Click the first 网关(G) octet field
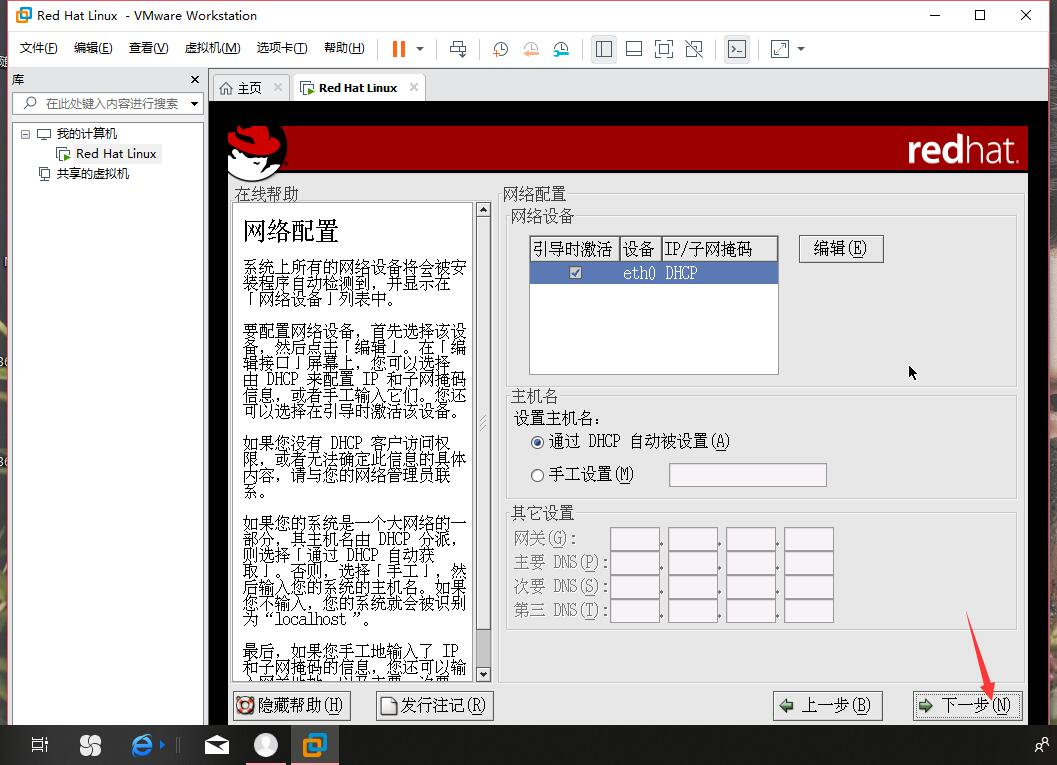The height and width of the screenshot is (765, 1057). point(634,539)
